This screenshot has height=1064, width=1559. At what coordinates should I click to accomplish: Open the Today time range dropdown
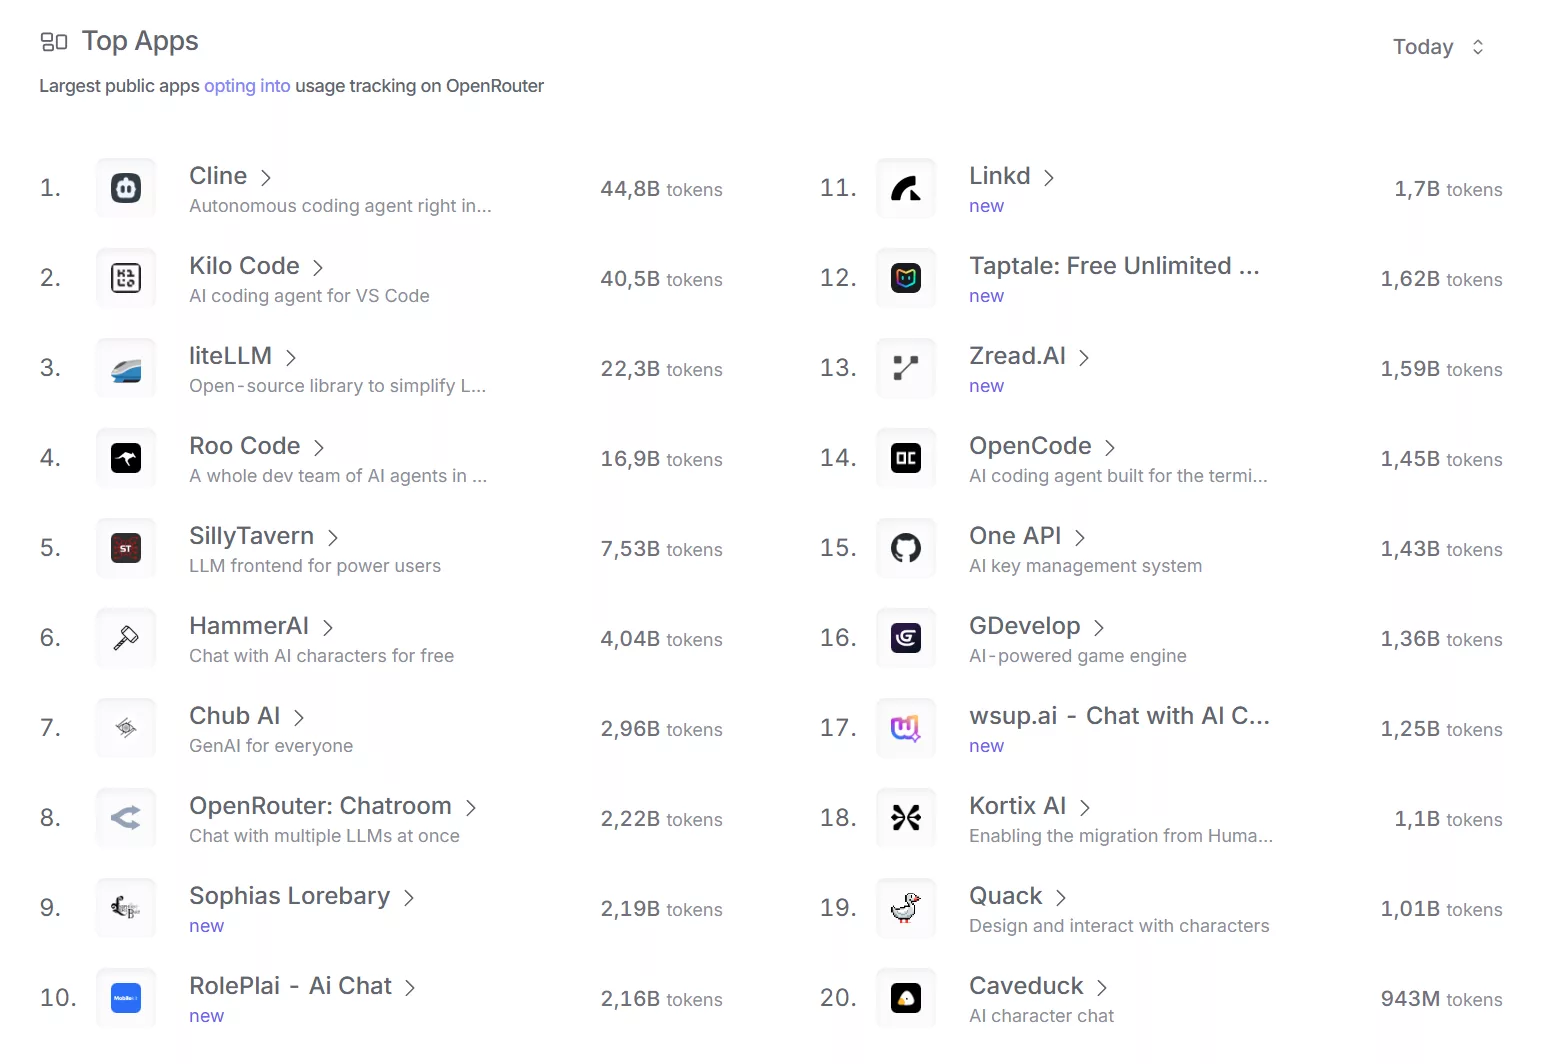click(1438, 47)
